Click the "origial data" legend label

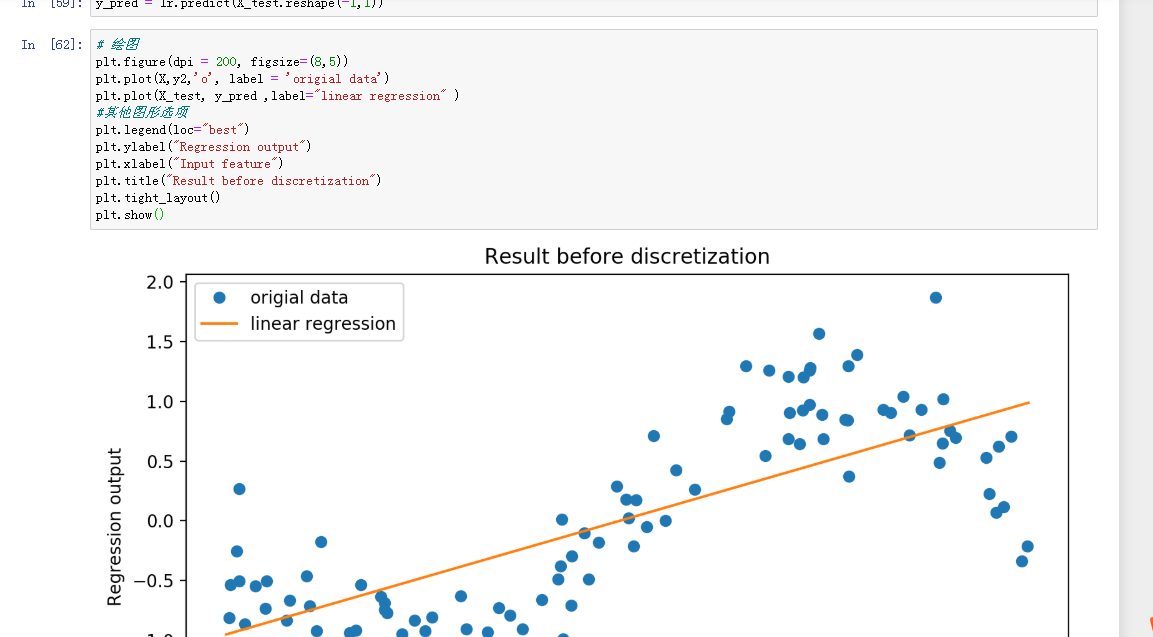(x=299, y=298)
